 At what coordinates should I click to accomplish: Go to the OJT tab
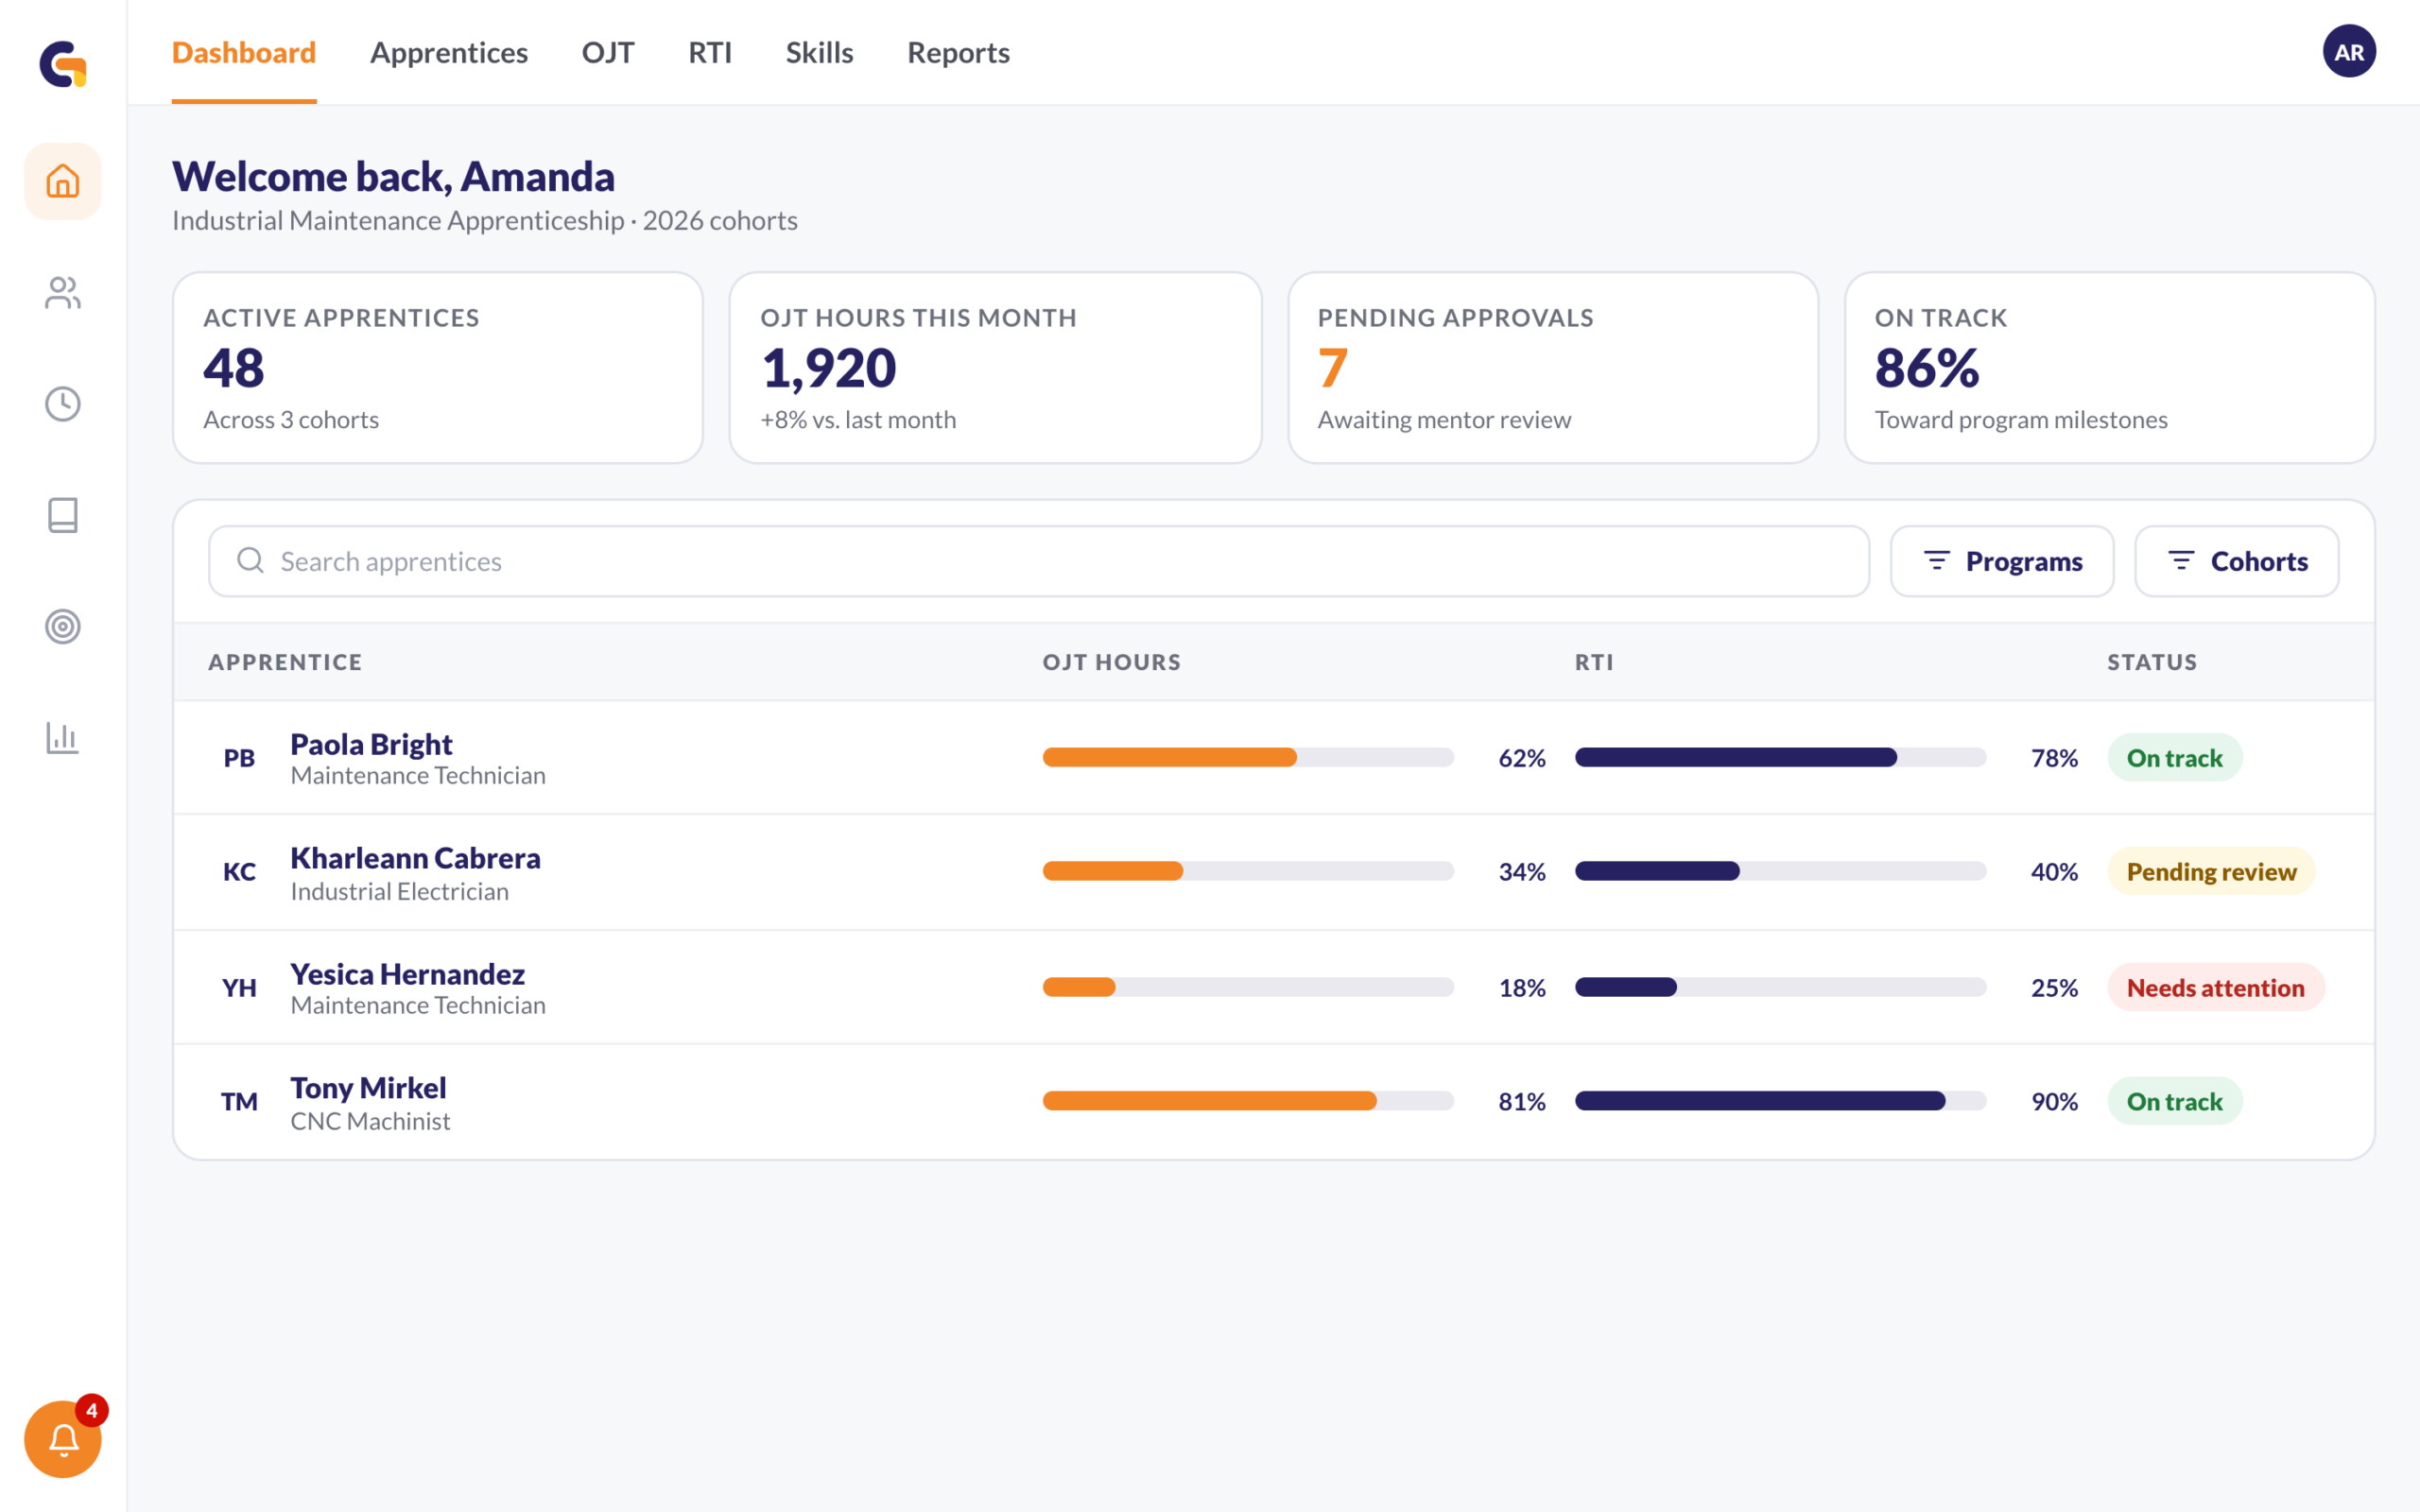pos(608,52)
